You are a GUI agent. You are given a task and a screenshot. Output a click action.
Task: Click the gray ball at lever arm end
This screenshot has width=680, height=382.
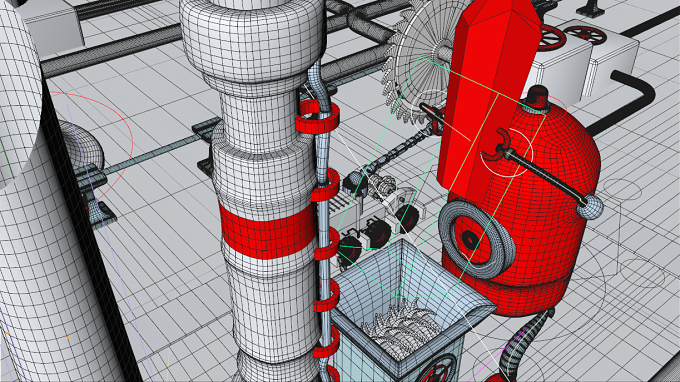[x=590, y=207]
